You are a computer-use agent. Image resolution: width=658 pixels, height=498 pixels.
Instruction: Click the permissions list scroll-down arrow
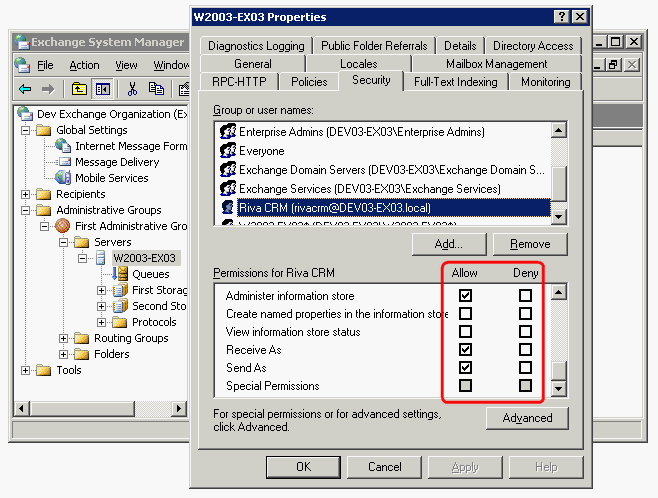(x=559, y=388)
